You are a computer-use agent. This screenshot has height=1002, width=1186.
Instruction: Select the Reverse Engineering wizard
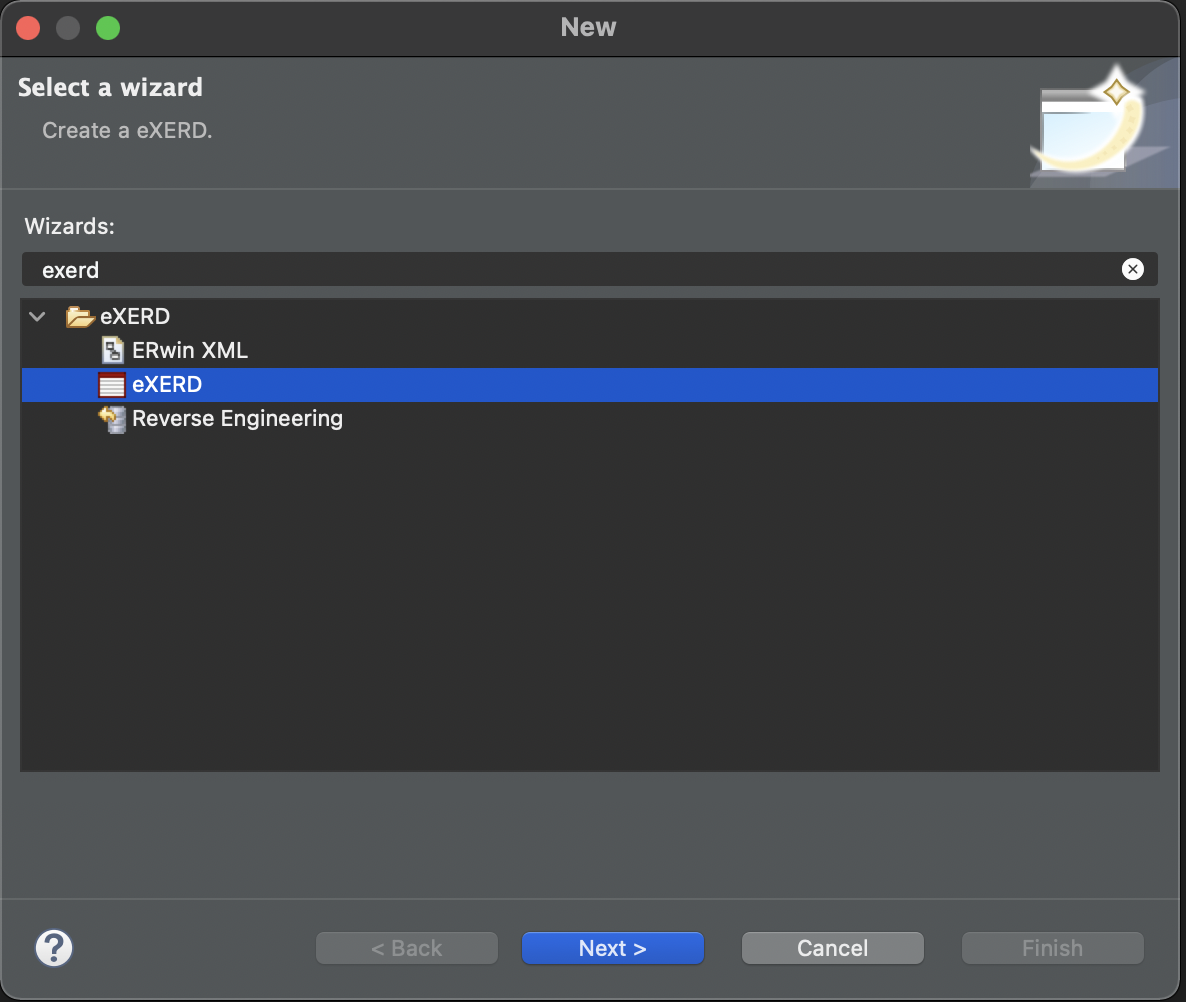coord(237,418)
